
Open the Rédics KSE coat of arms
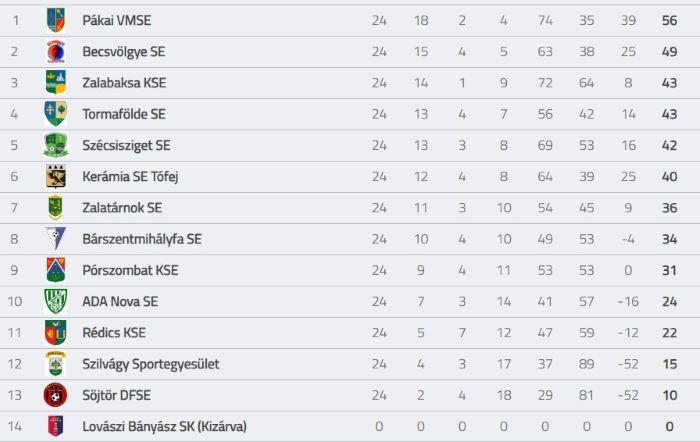pyautogui.click(x=56, y=332)
